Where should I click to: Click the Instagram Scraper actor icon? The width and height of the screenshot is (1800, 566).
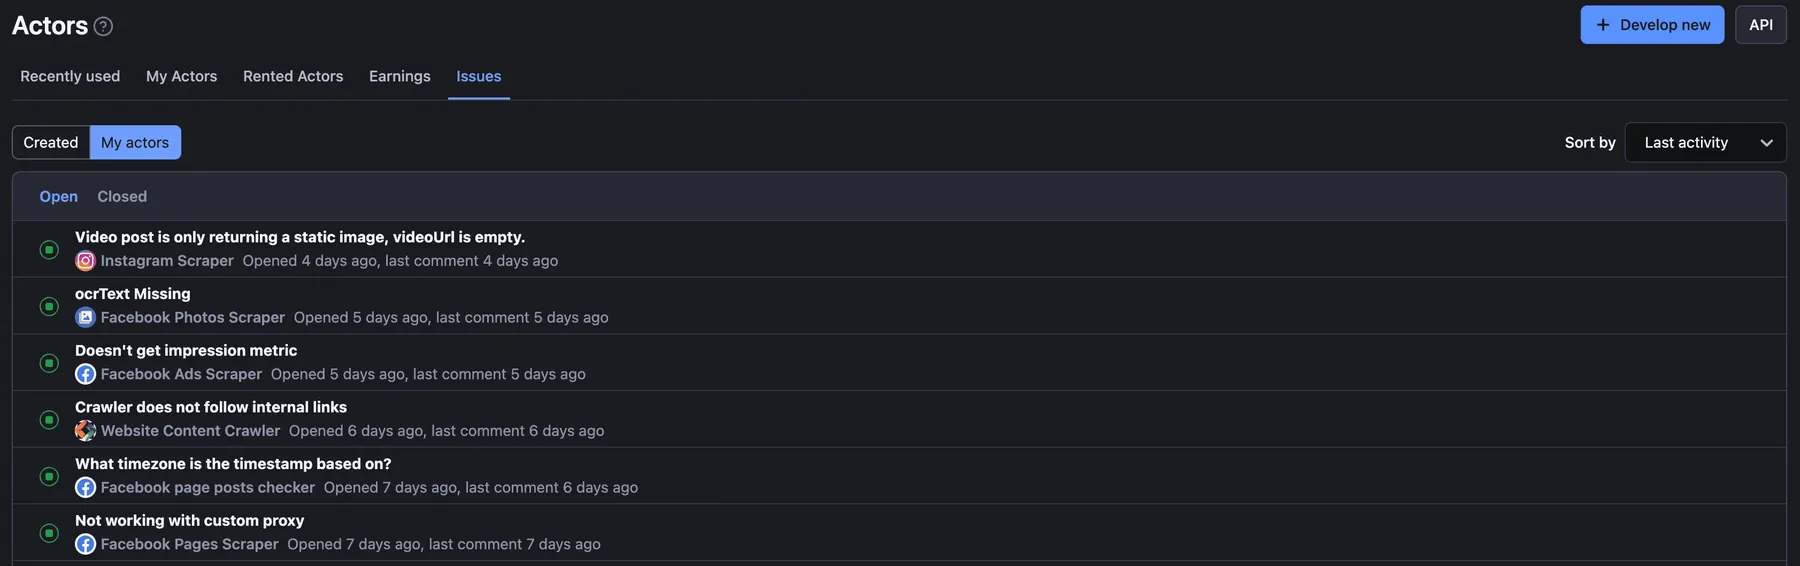(x=86, y=261)
